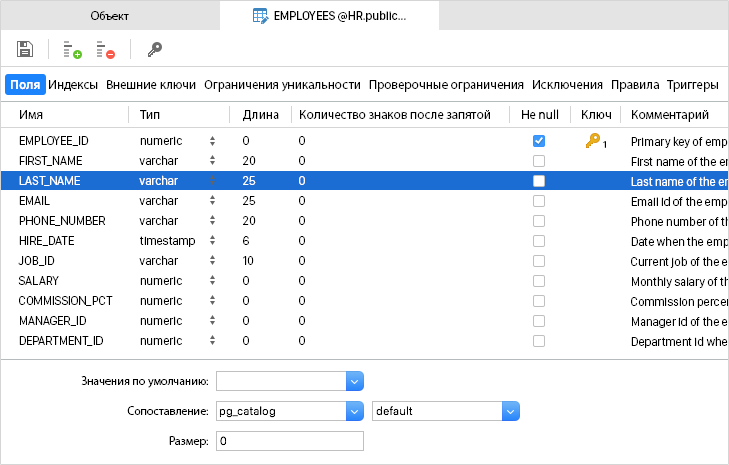Click the Add field icon

pyautogui.click(x=72, y=49)
